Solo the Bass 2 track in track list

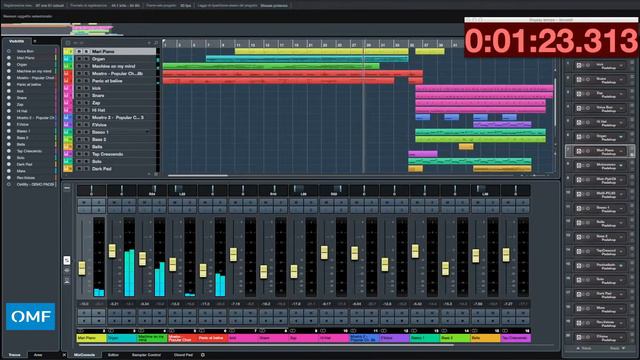(86, 139)
